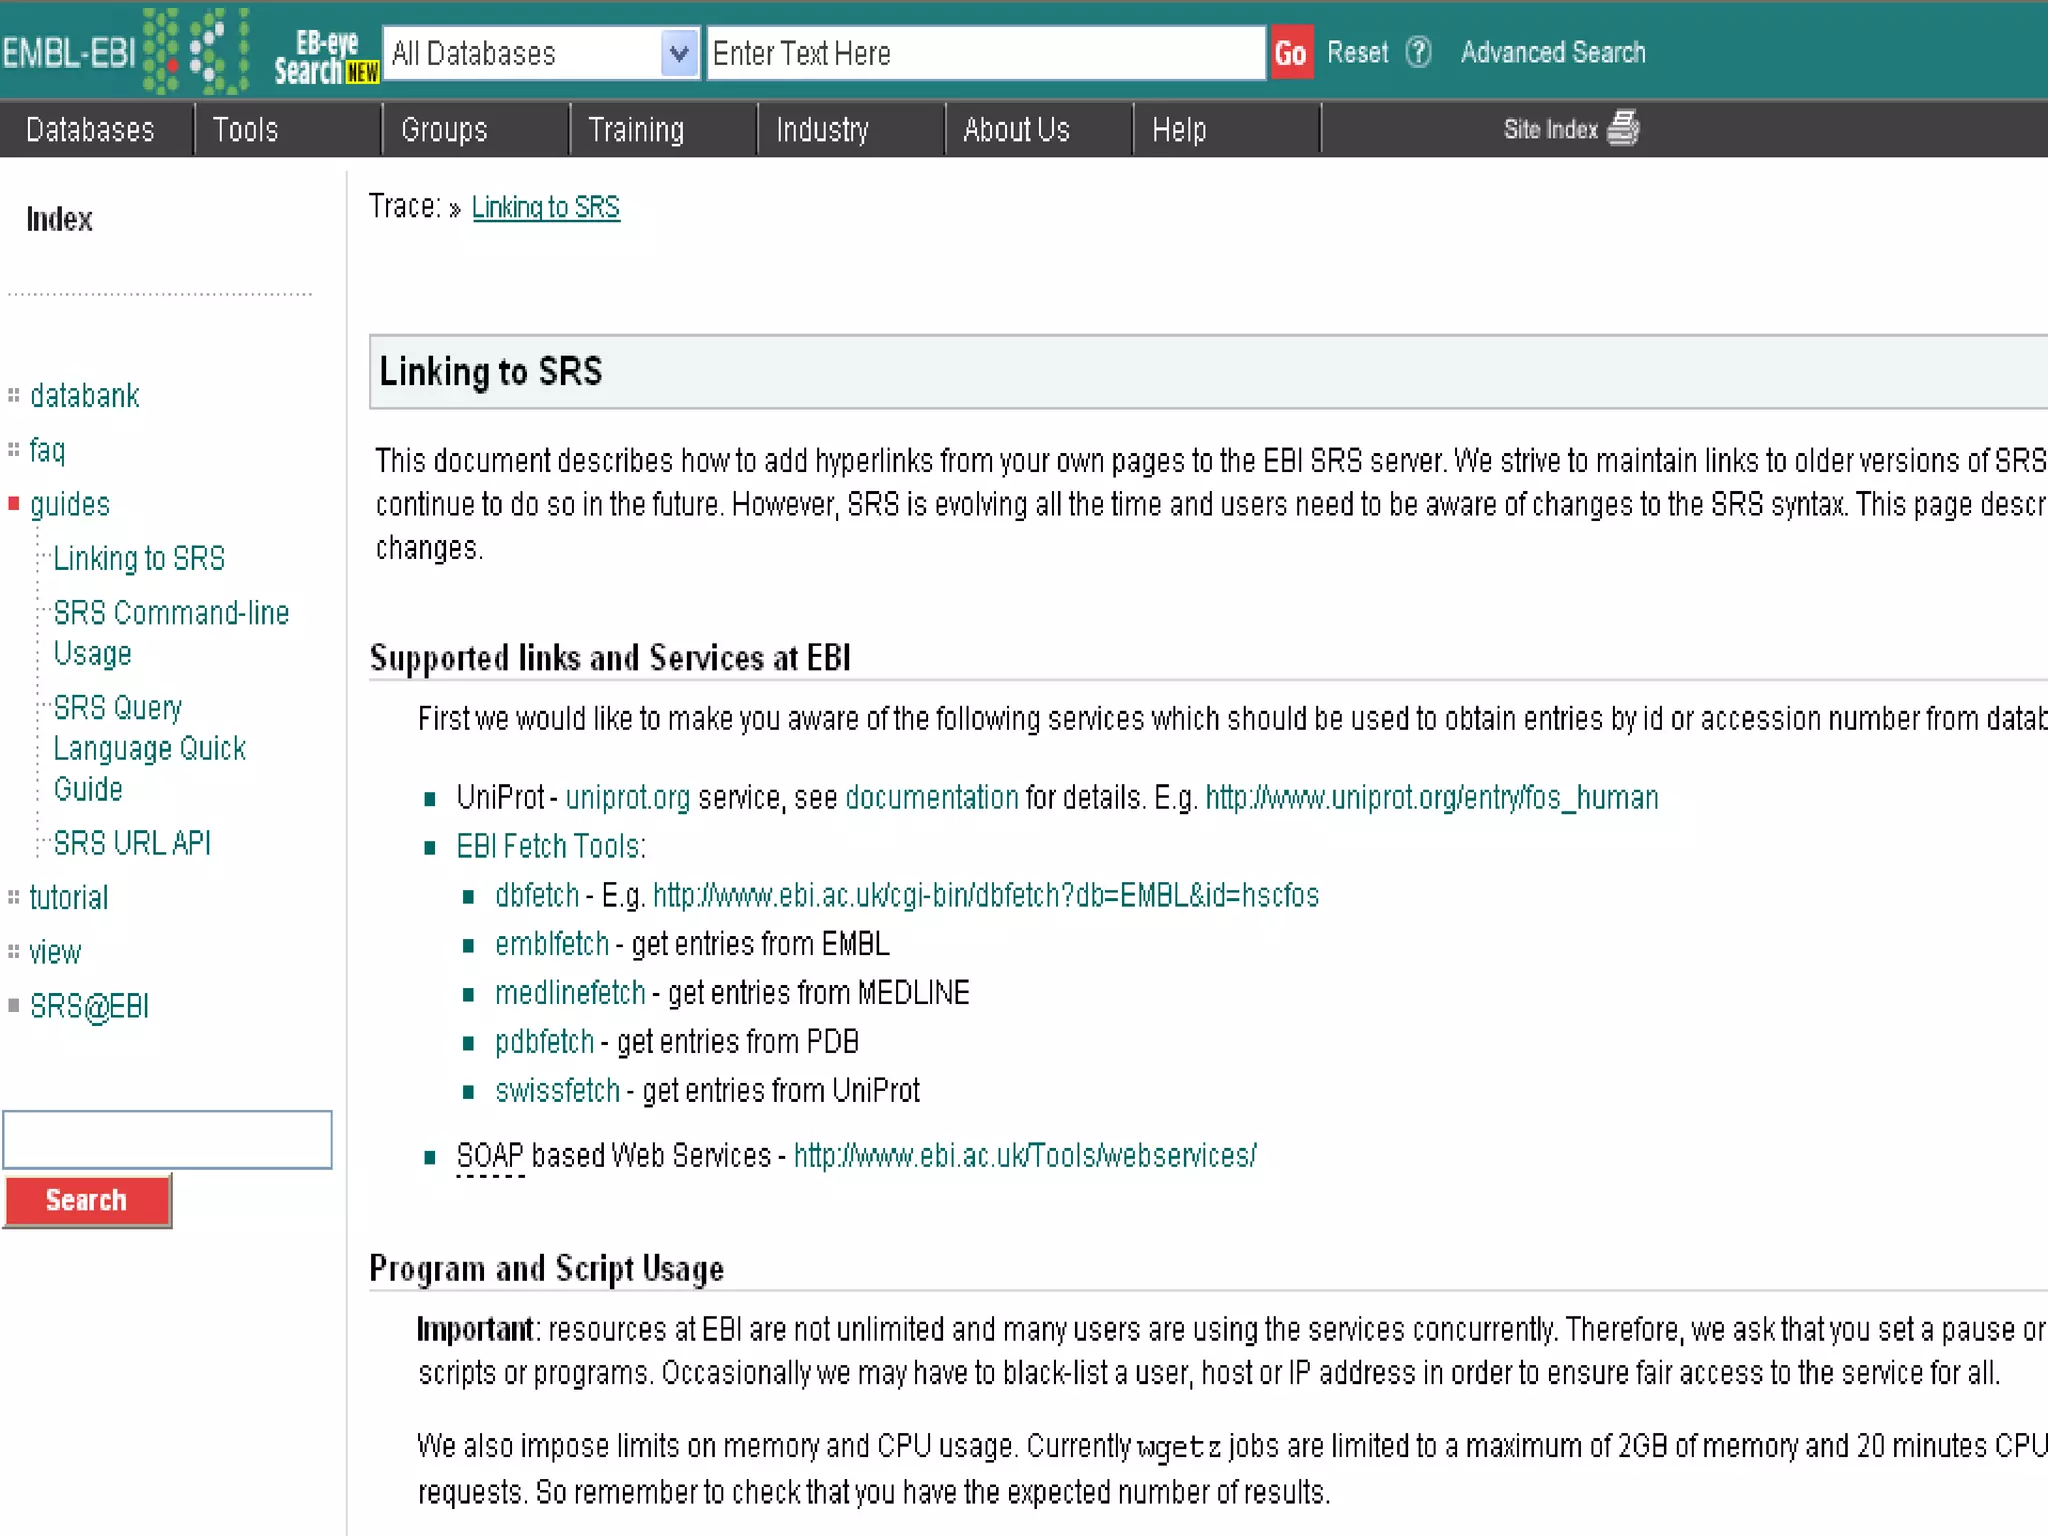This screenshot has width=2048, height=1536.
Task: Click the Reset link in header
Action: point(1357,52)
